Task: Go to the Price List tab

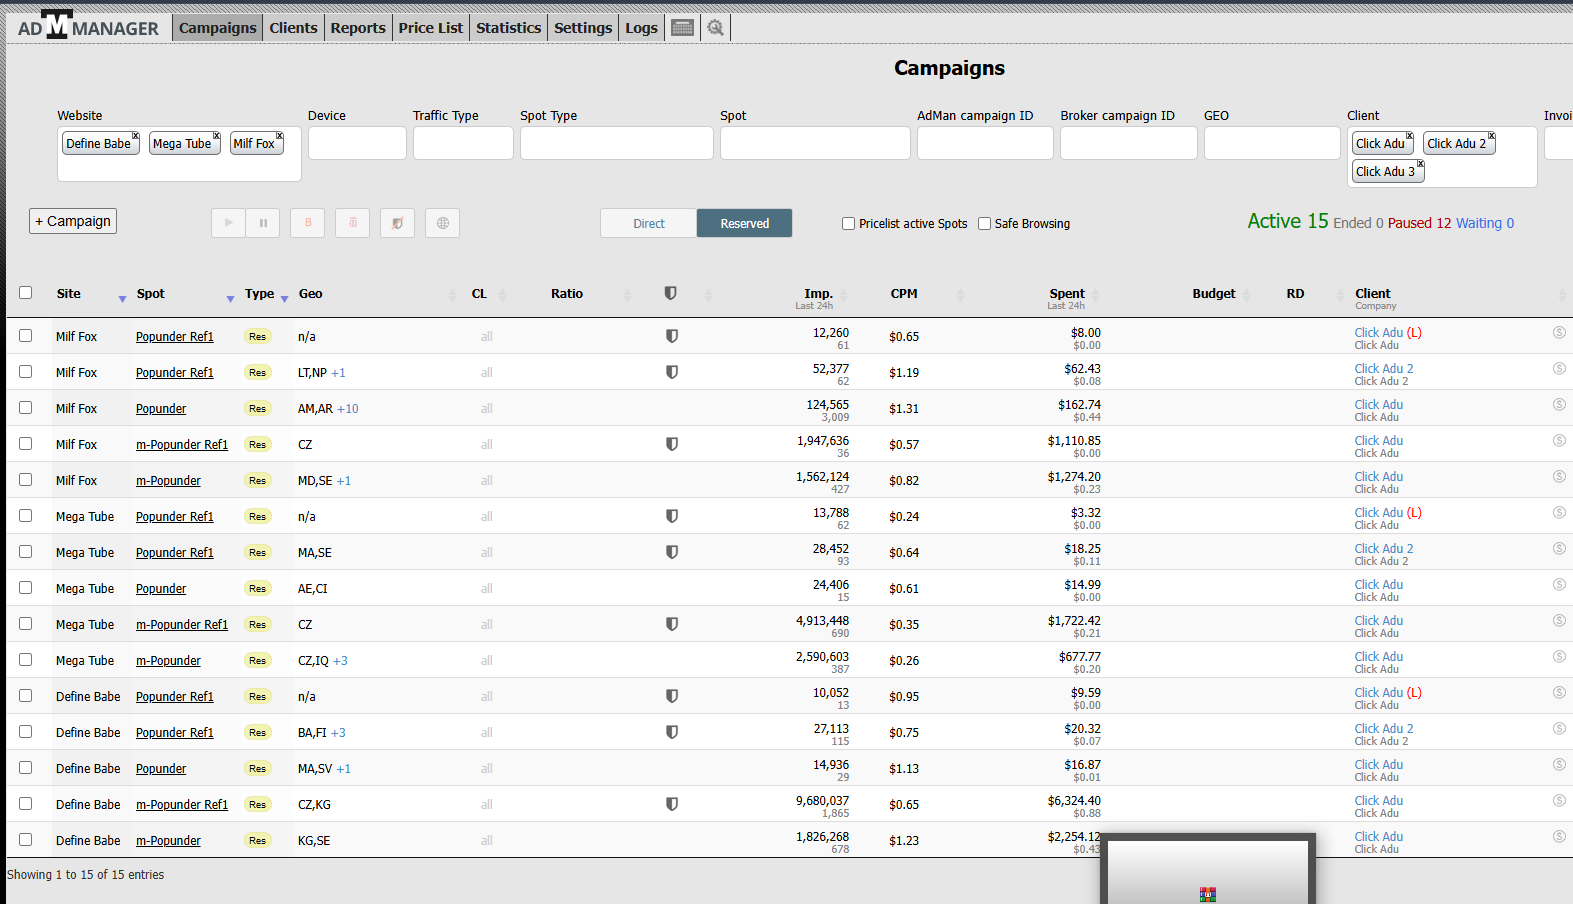Action: pos(430,28)
